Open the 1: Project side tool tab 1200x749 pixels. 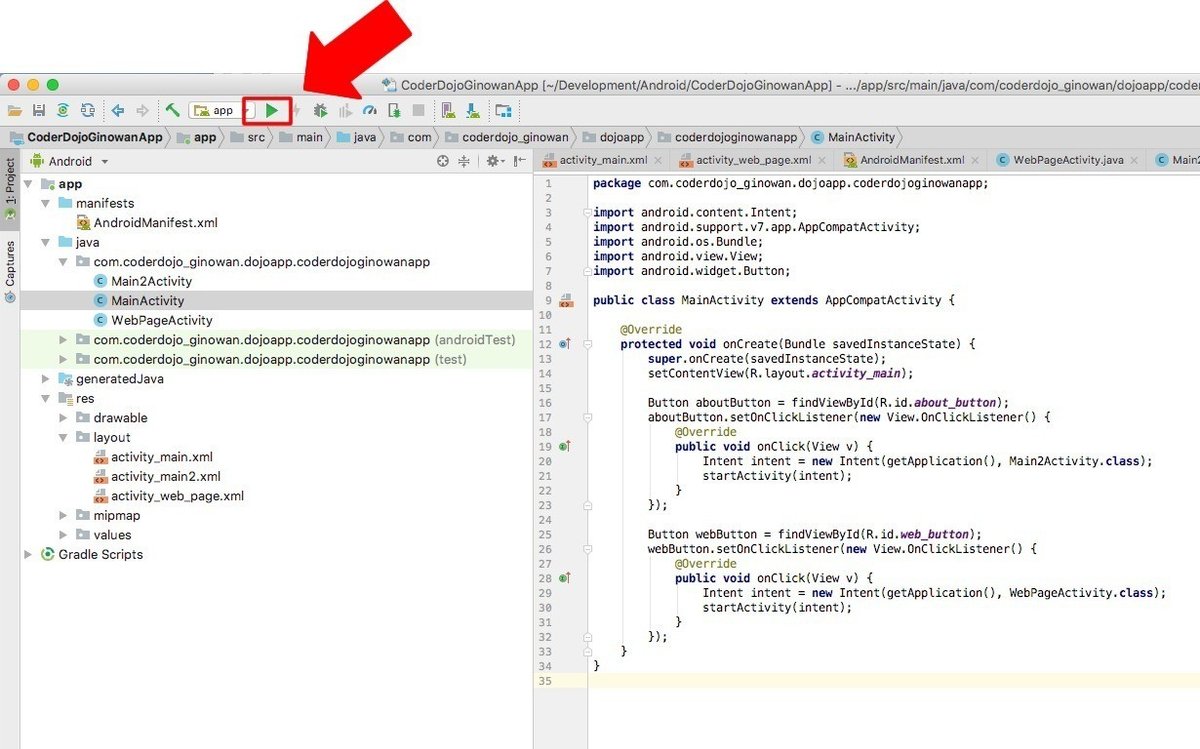[x=10, y=191]
